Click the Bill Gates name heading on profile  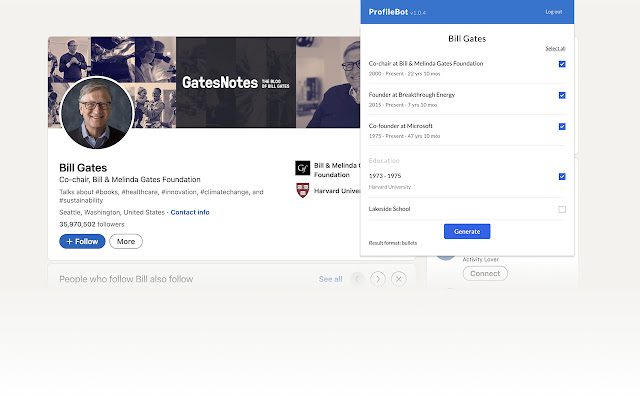(x=83, y=168)
